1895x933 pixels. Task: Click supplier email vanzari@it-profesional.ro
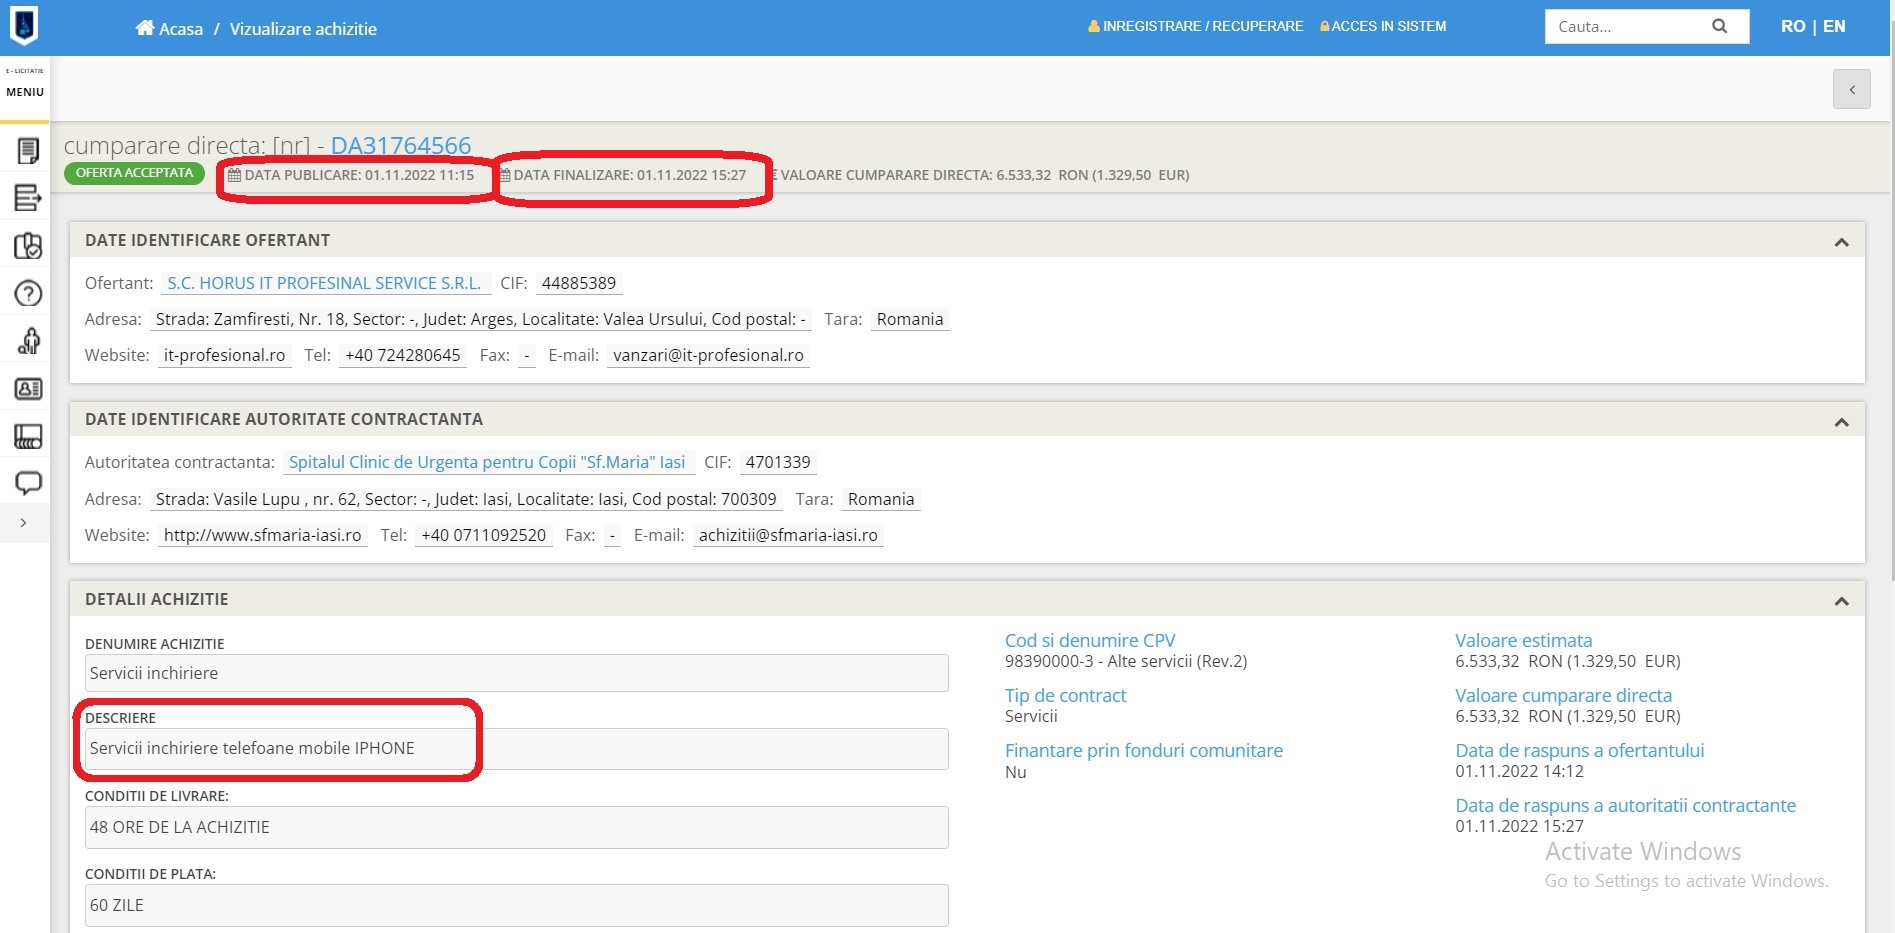[708, 355]
